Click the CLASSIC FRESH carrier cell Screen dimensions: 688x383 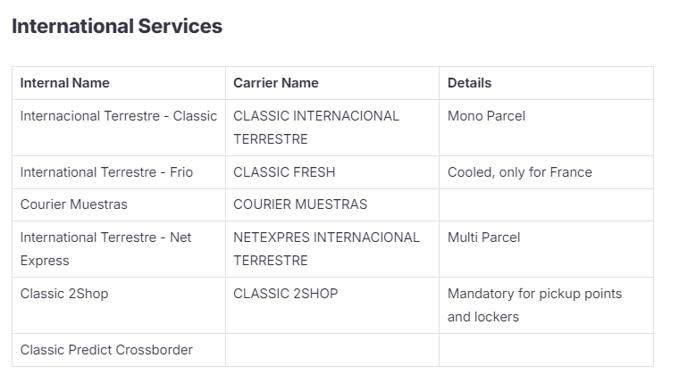[332, 172]
